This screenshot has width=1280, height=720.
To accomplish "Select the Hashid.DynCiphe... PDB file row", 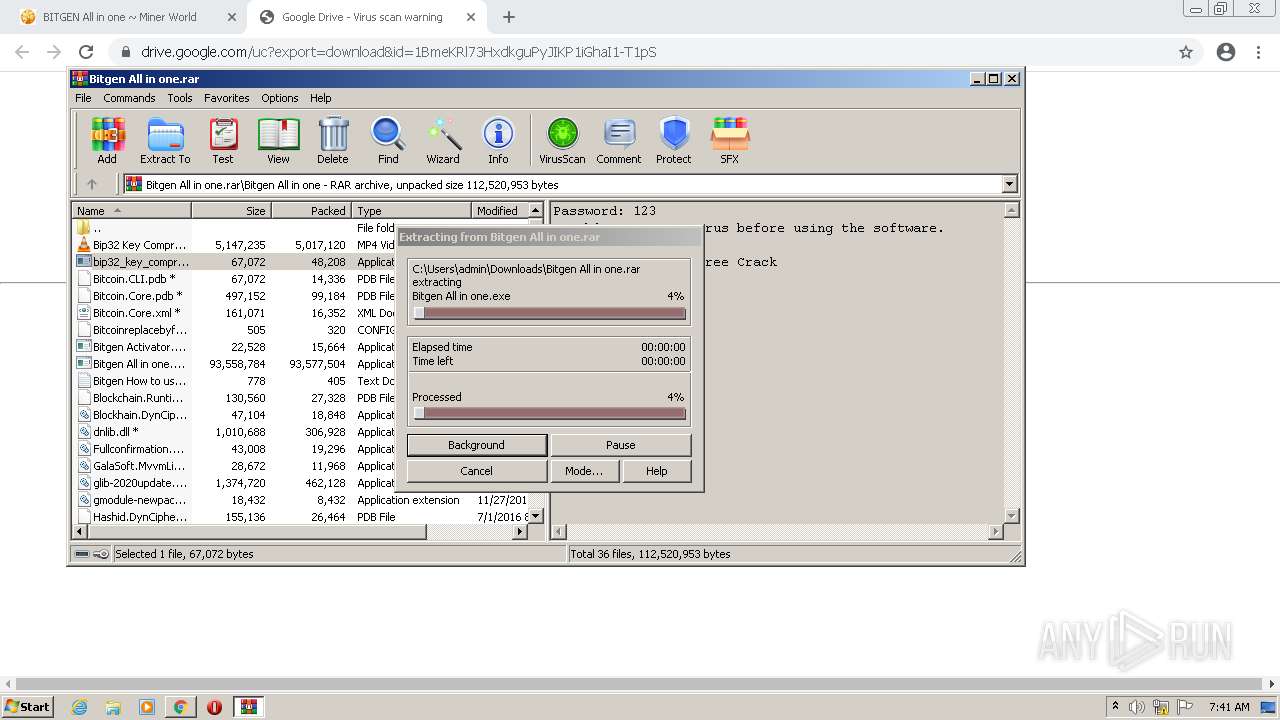I will 300,517.
